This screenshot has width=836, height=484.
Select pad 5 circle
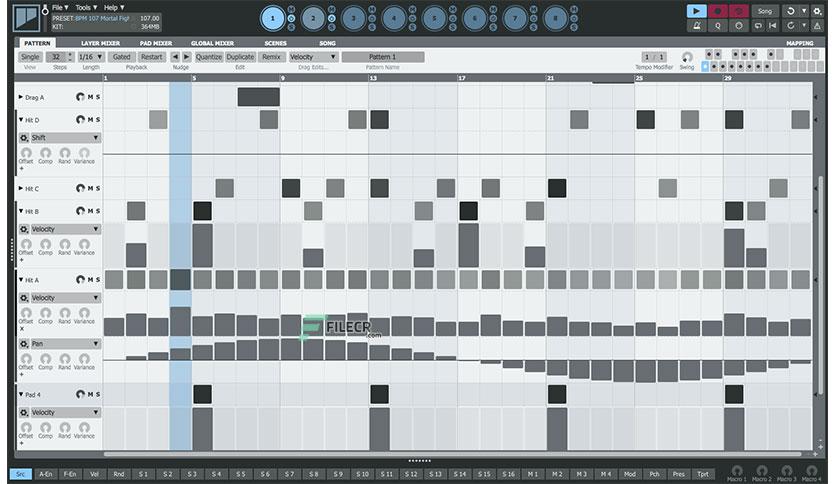(435, 18)
